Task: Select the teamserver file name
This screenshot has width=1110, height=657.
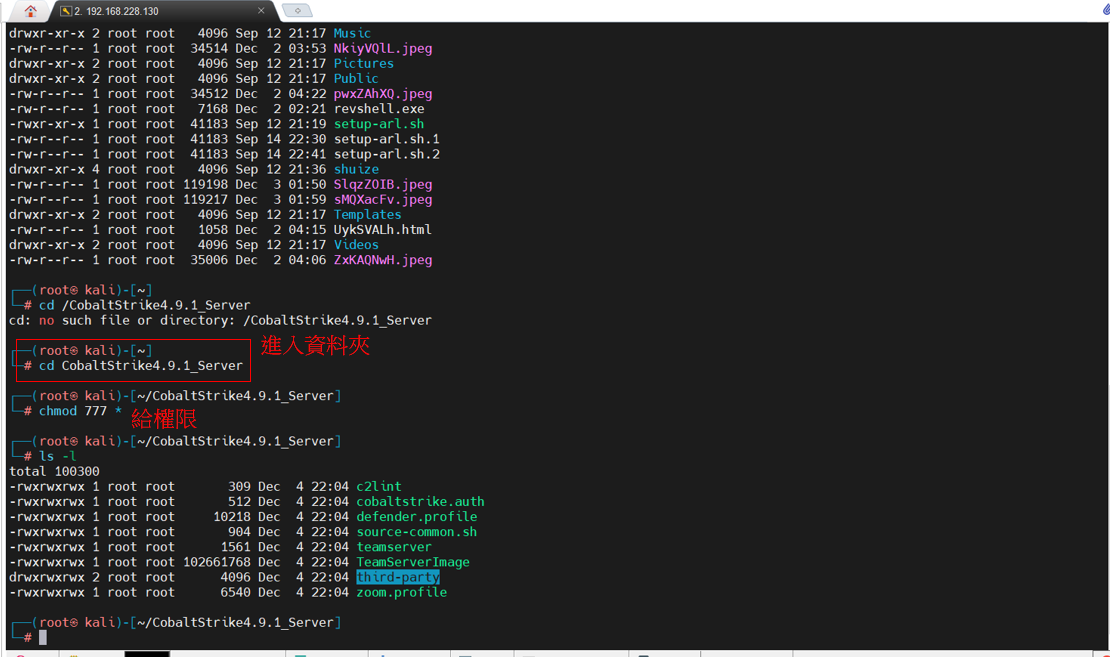Action: pos(394,547)
